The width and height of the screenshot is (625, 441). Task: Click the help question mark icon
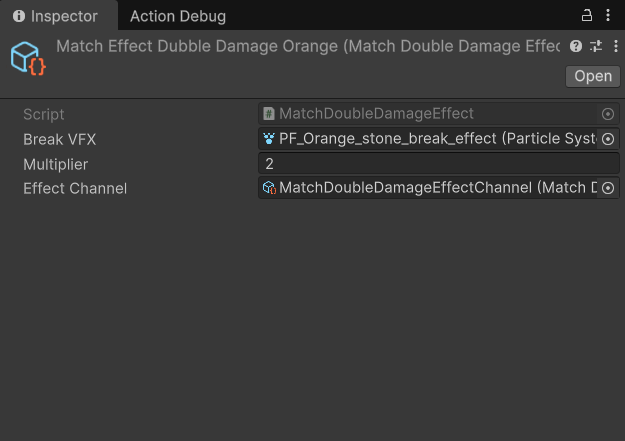pos(576,46)
